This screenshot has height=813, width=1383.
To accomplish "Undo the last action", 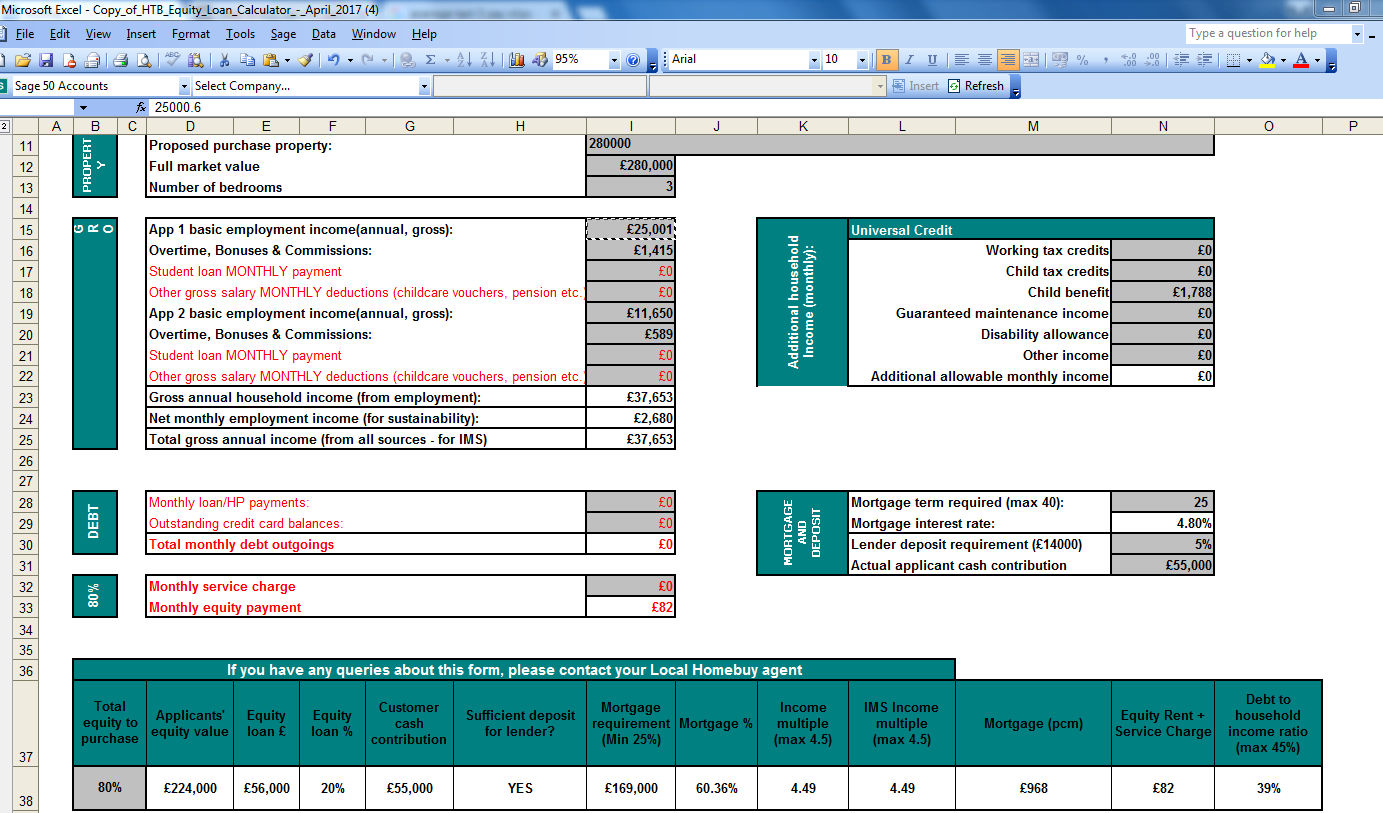I will coord(333,60).
